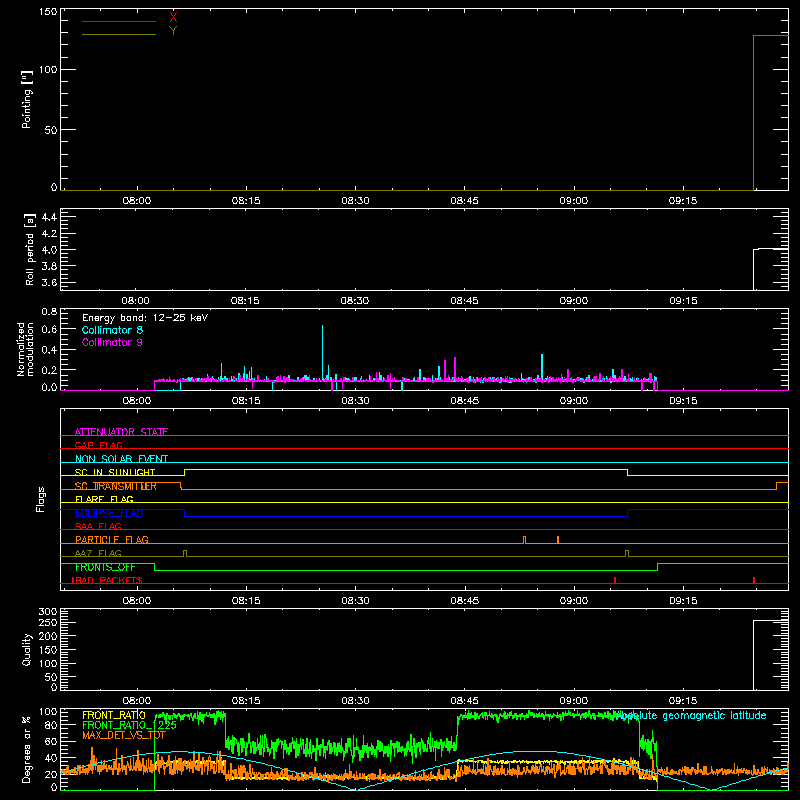Click the 300 tick on Quality axis

(x=48, y=611)
